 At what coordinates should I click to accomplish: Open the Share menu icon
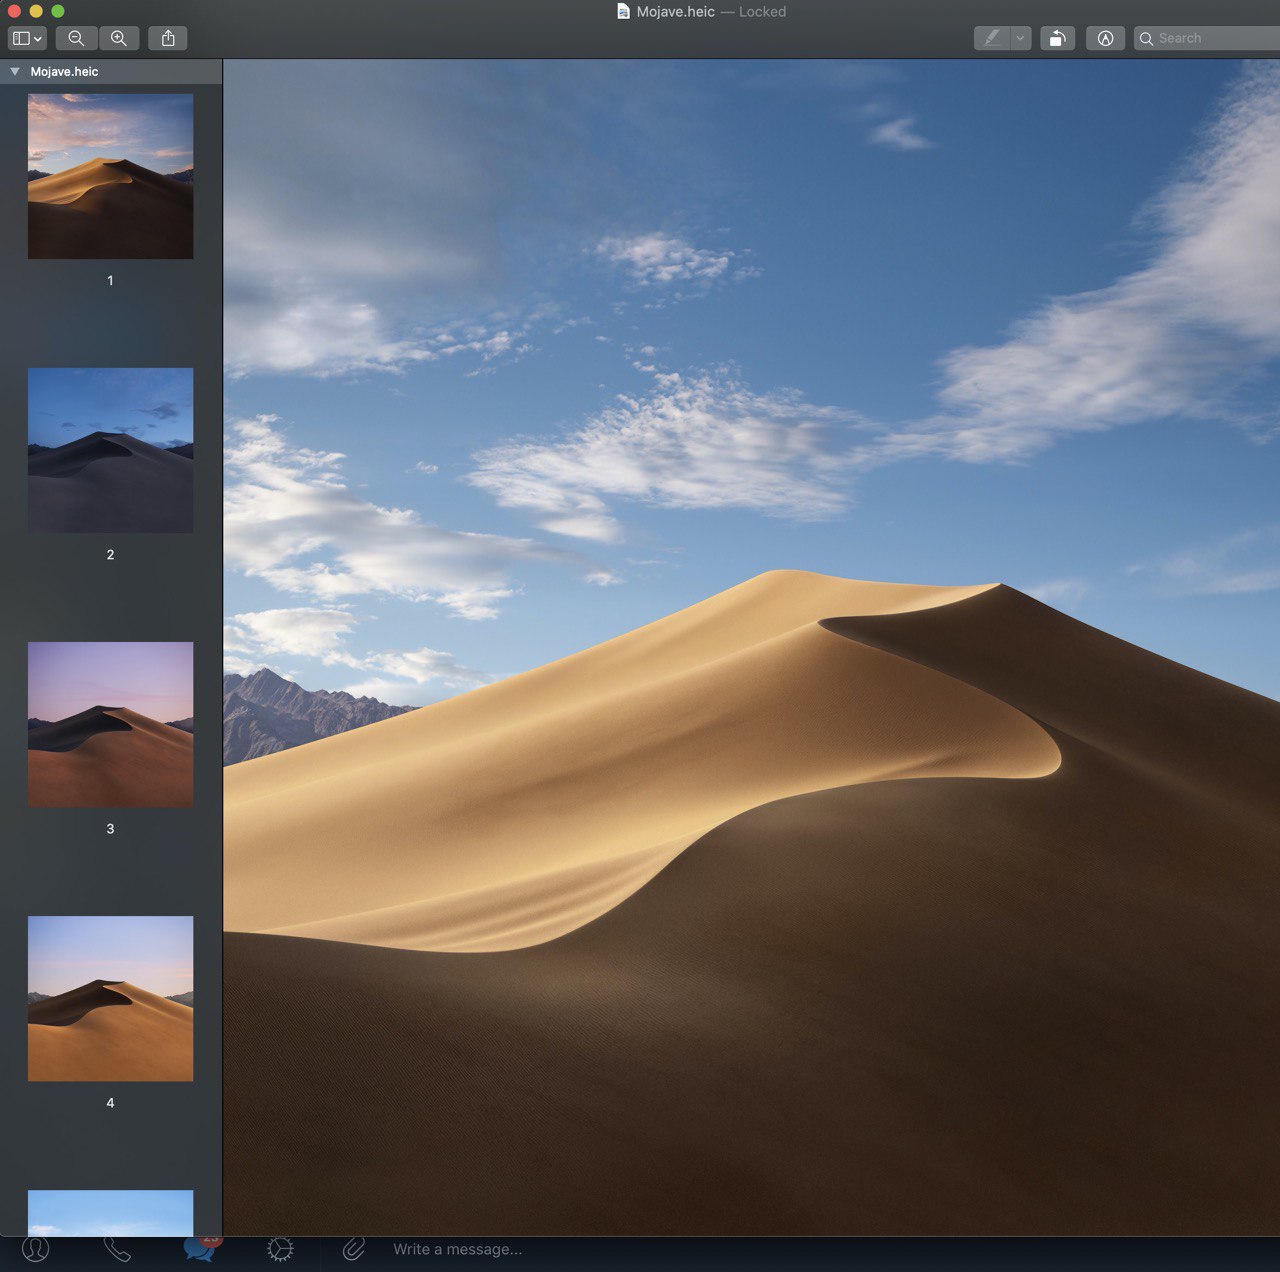(x=168, y=38)
